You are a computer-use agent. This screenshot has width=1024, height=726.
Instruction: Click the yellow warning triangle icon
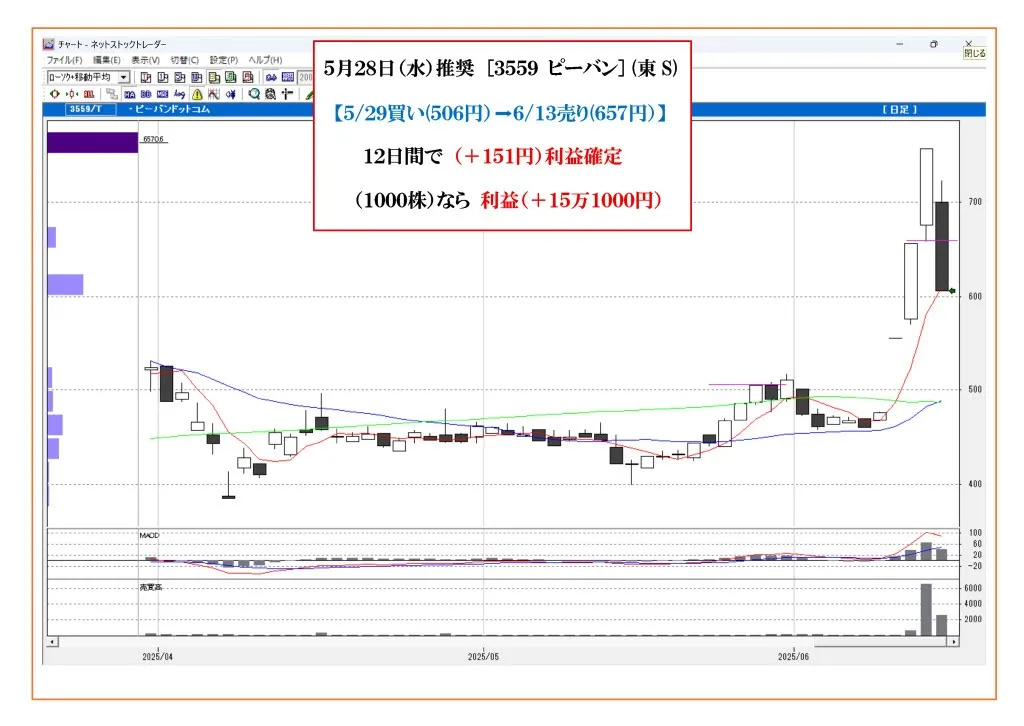[x=197, y=95]
